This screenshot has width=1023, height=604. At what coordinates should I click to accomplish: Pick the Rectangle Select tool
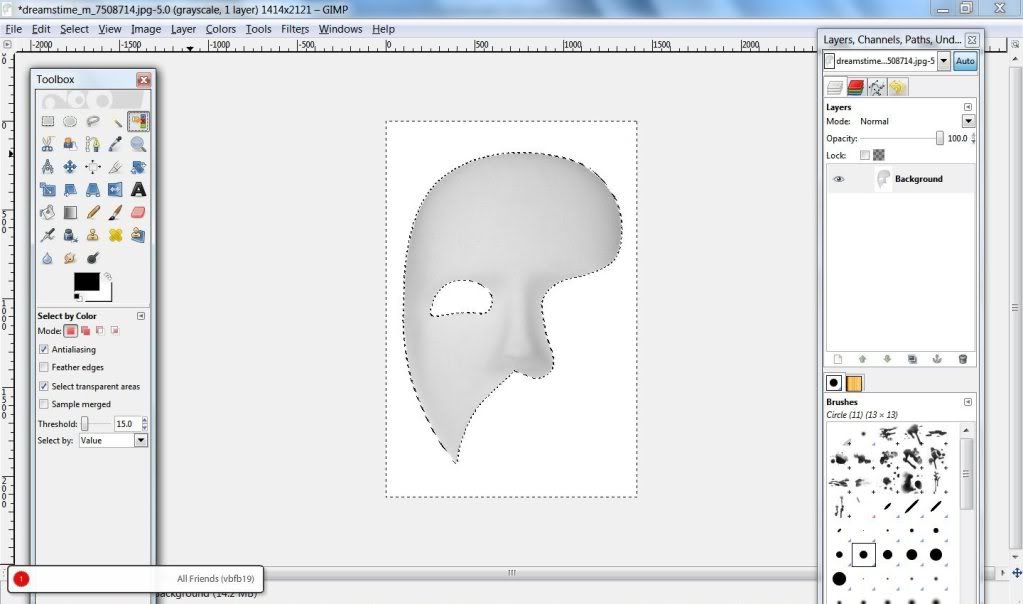[47, 121]
